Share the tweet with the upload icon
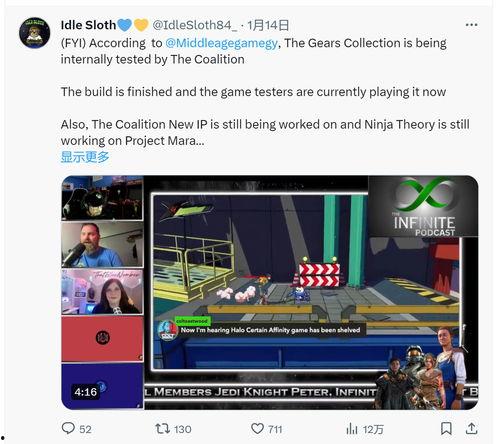The image size is (499, 444). click(x=471, y=428)
